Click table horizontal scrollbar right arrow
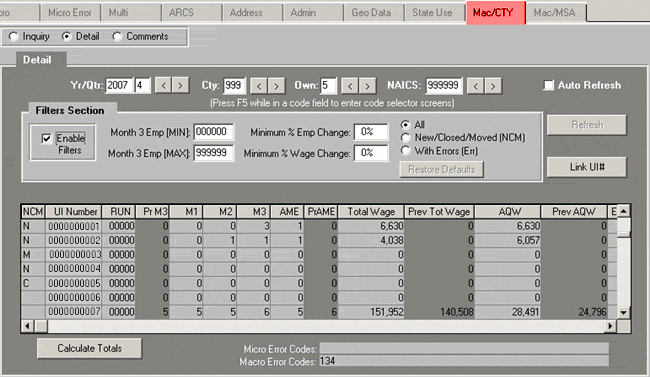This screenshot has height=377, width=650. tap(611, 326)
